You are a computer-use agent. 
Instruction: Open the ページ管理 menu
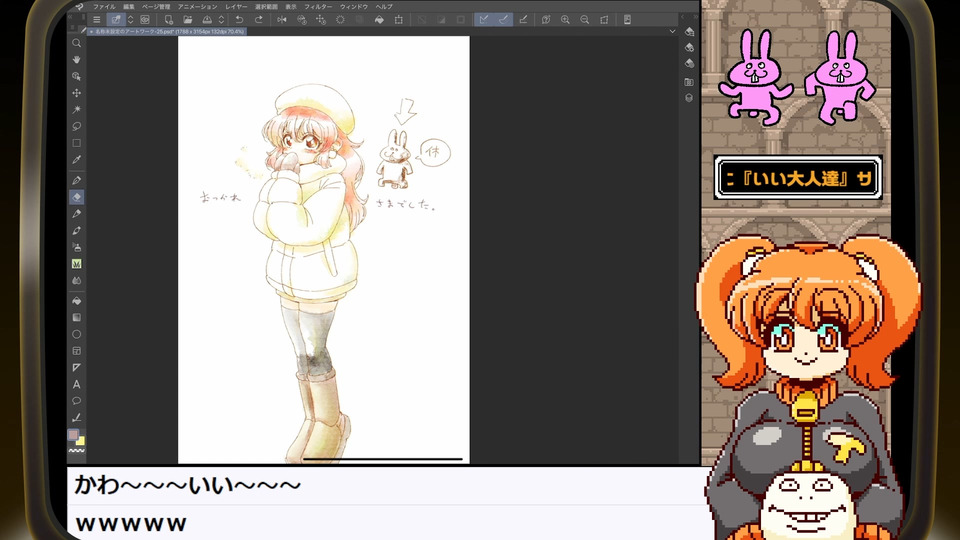156,7
